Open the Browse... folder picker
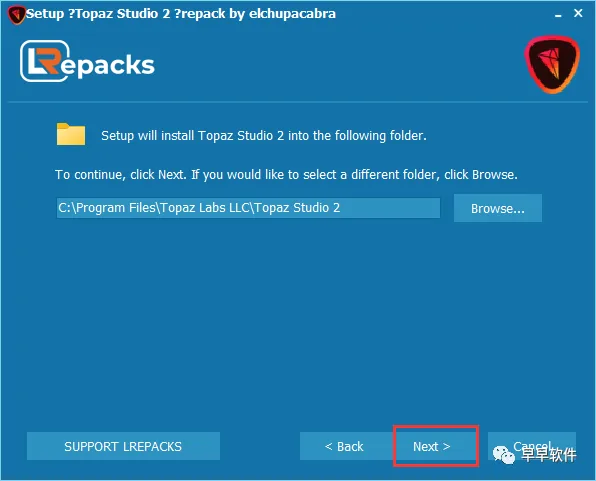 [x=498, y=208]
